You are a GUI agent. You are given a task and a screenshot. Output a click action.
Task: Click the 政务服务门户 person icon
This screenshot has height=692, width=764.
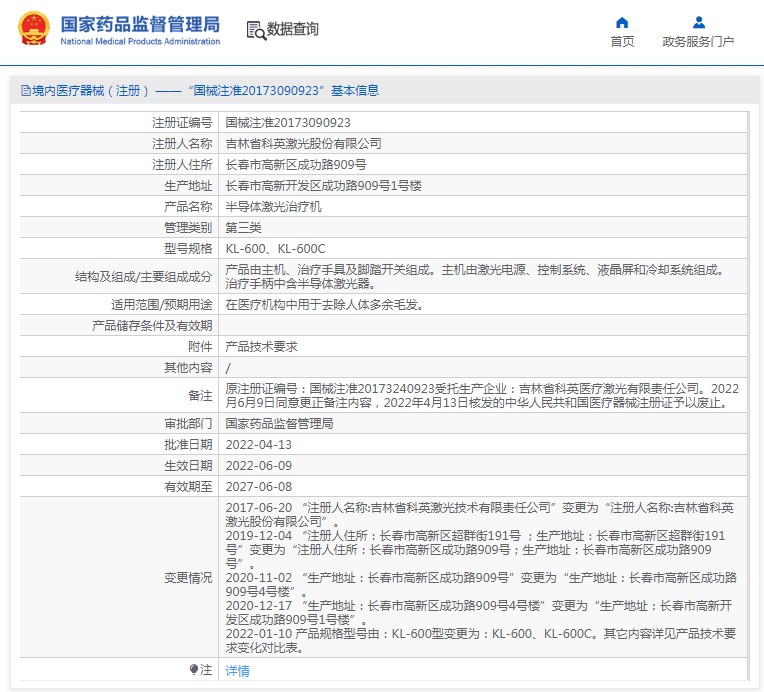698,22
